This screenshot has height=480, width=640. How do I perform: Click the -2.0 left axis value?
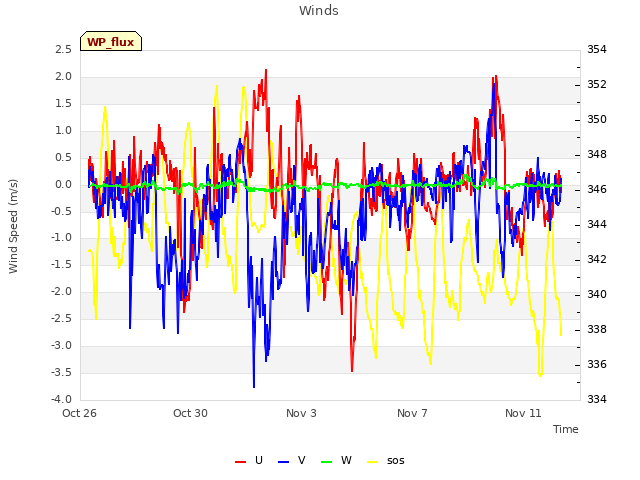[x=61, y=292]
